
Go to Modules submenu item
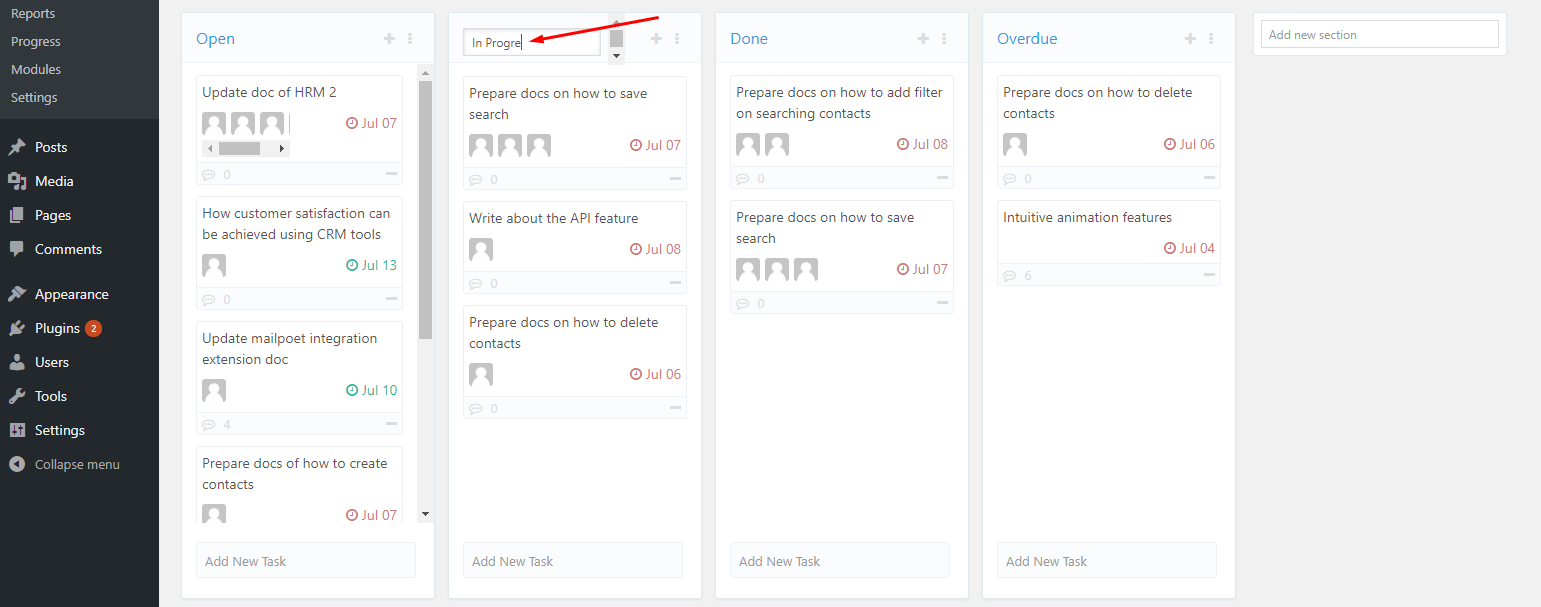pyautogui.click(x=36, y=70)
